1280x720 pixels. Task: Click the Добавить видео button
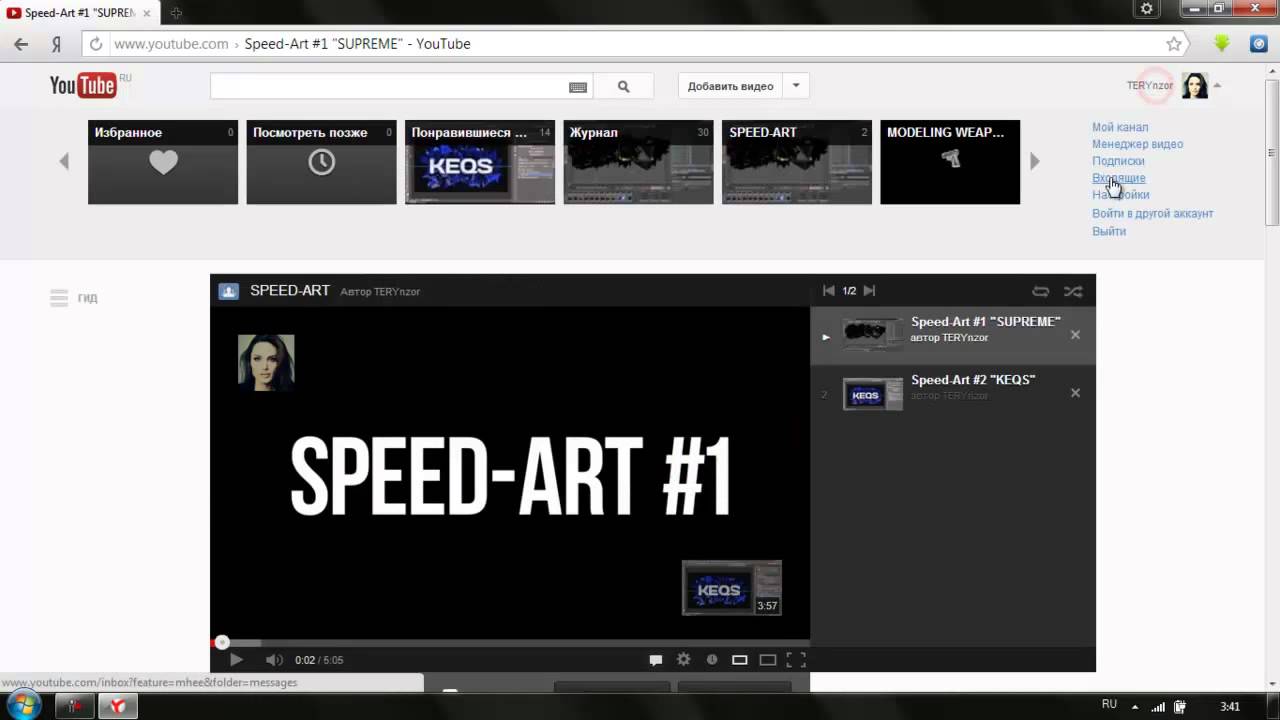click(730, 86)
